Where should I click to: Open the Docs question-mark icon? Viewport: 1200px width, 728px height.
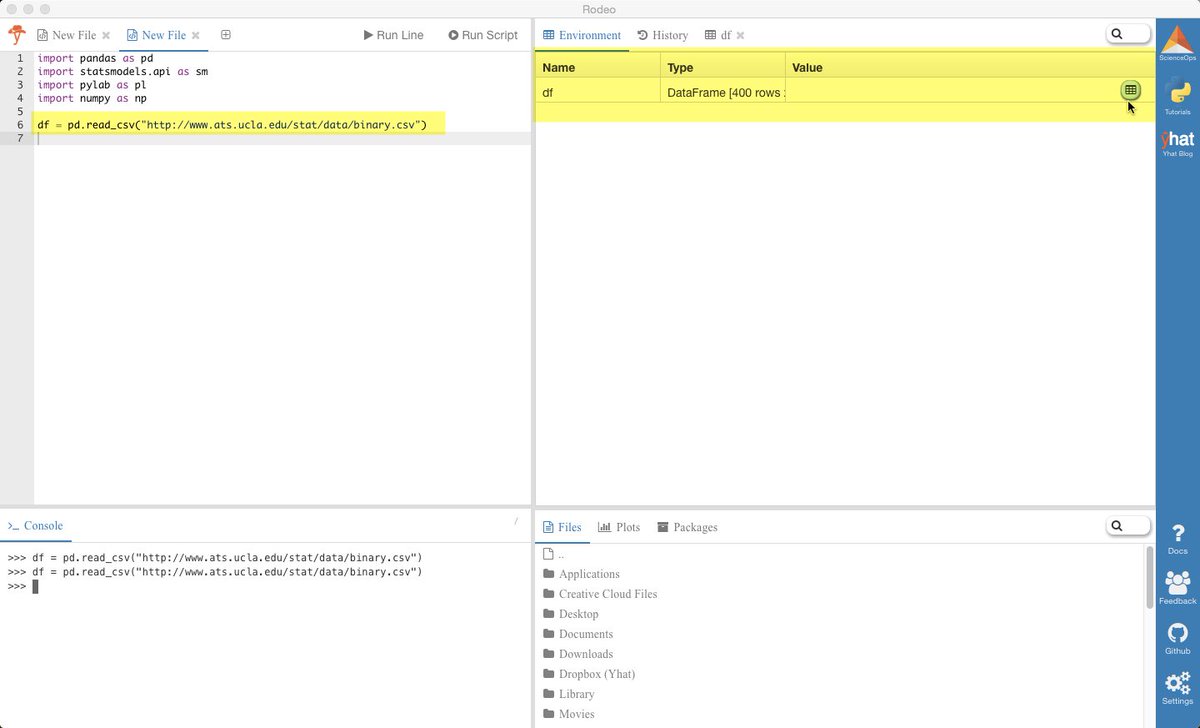(1177, 537)
